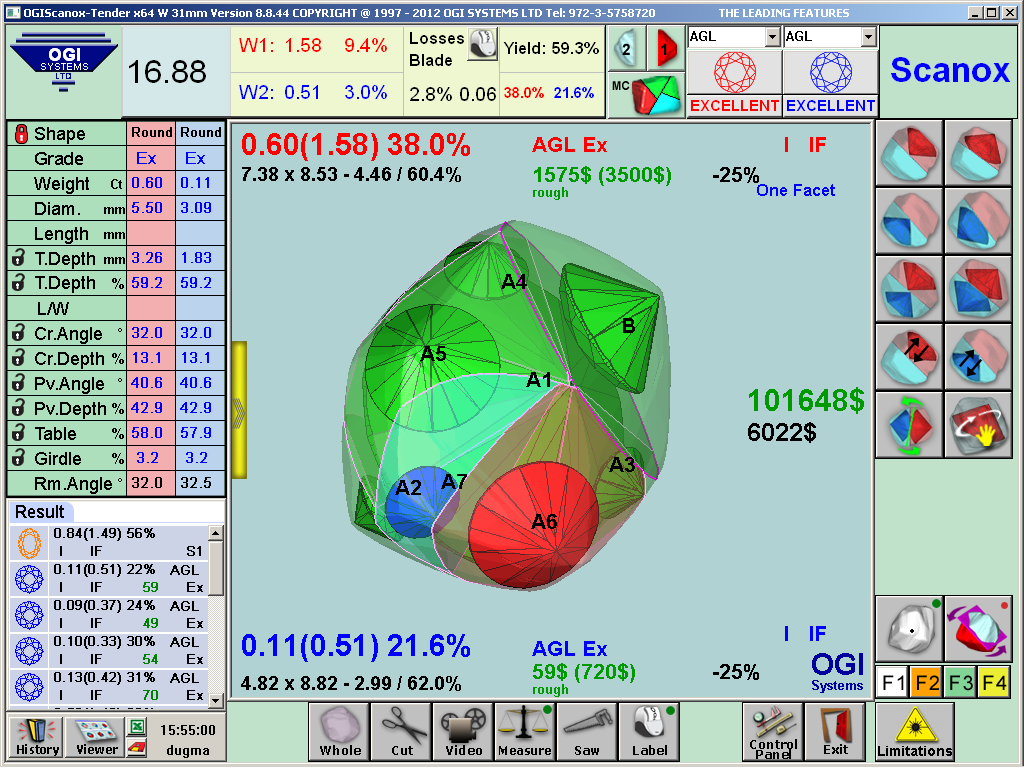Select the Saw tool

click(586, 732)
